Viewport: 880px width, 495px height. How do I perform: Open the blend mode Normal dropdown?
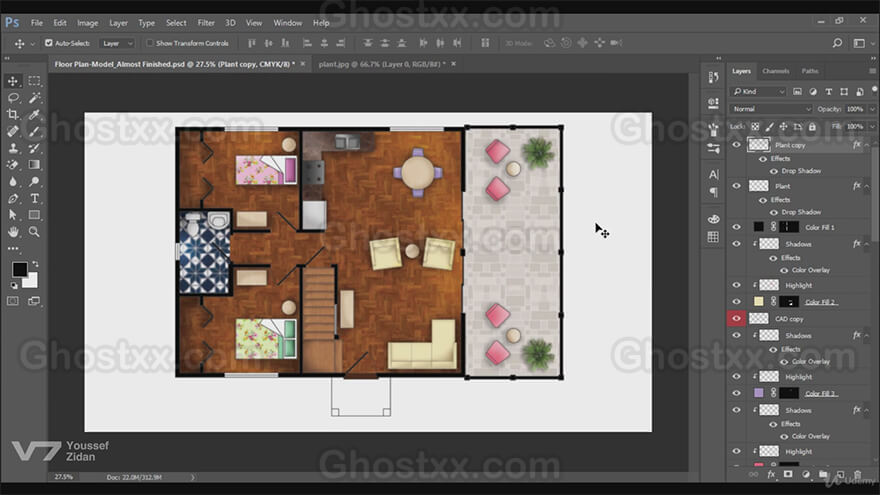[x=771, y=109]
